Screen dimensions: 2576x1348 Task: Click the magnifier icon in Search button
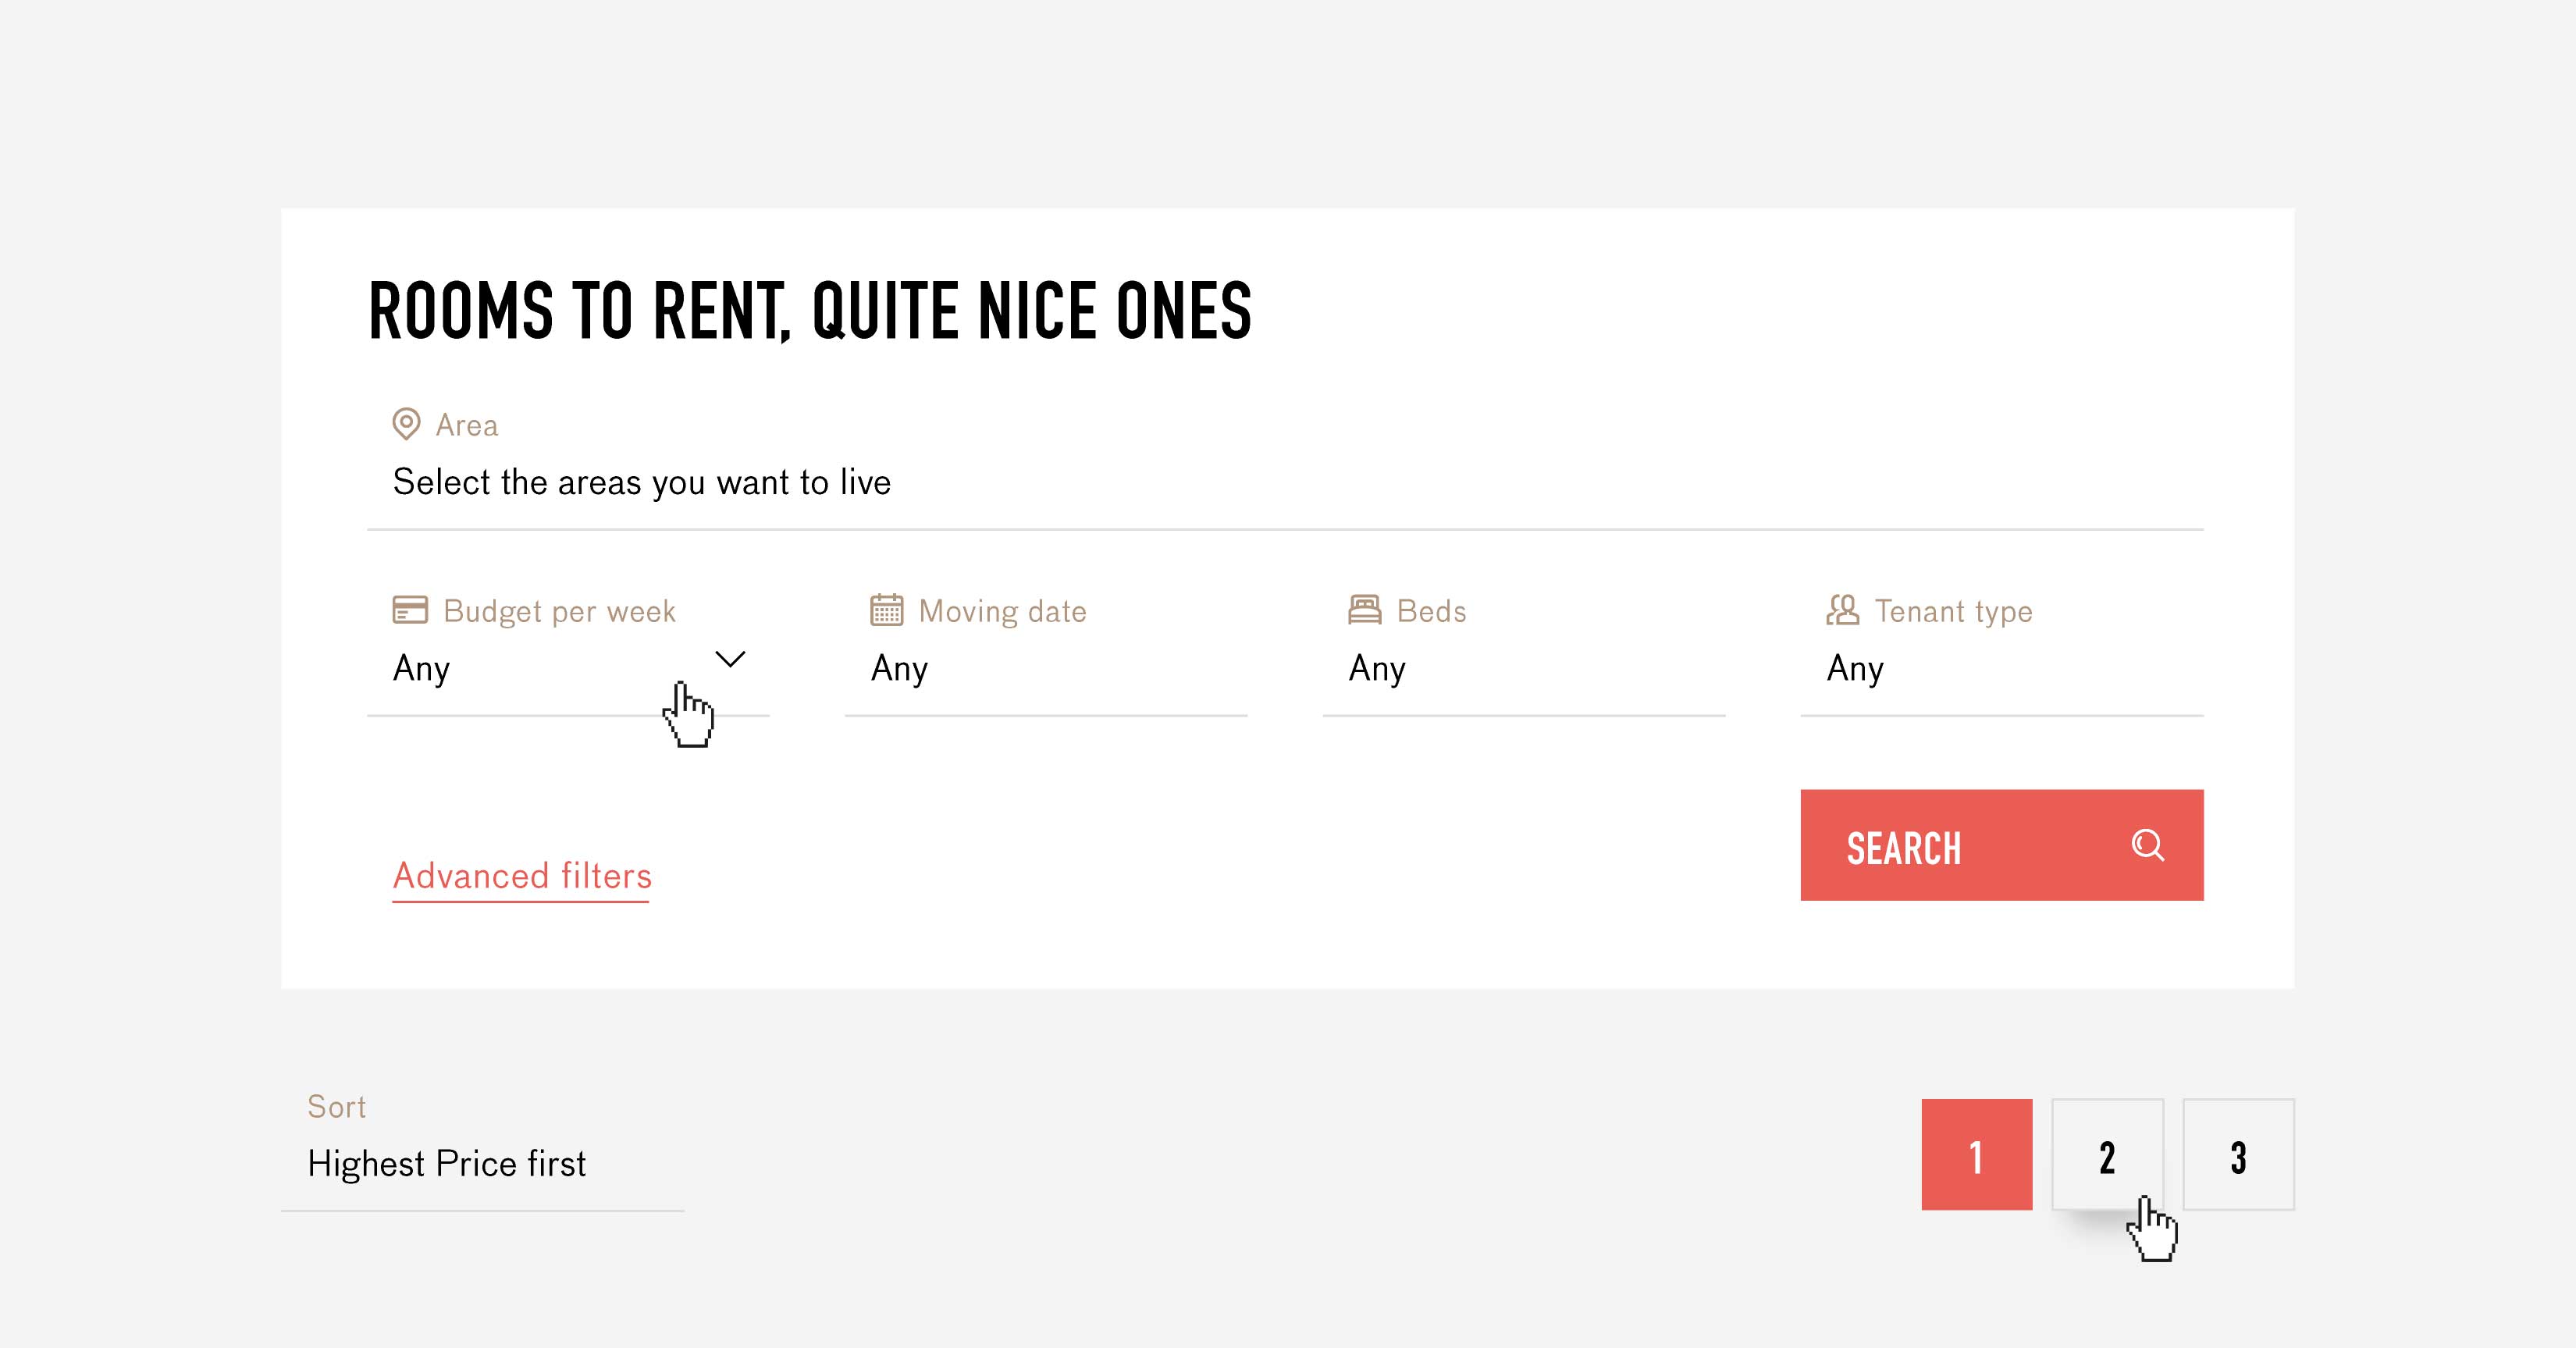2147,846
